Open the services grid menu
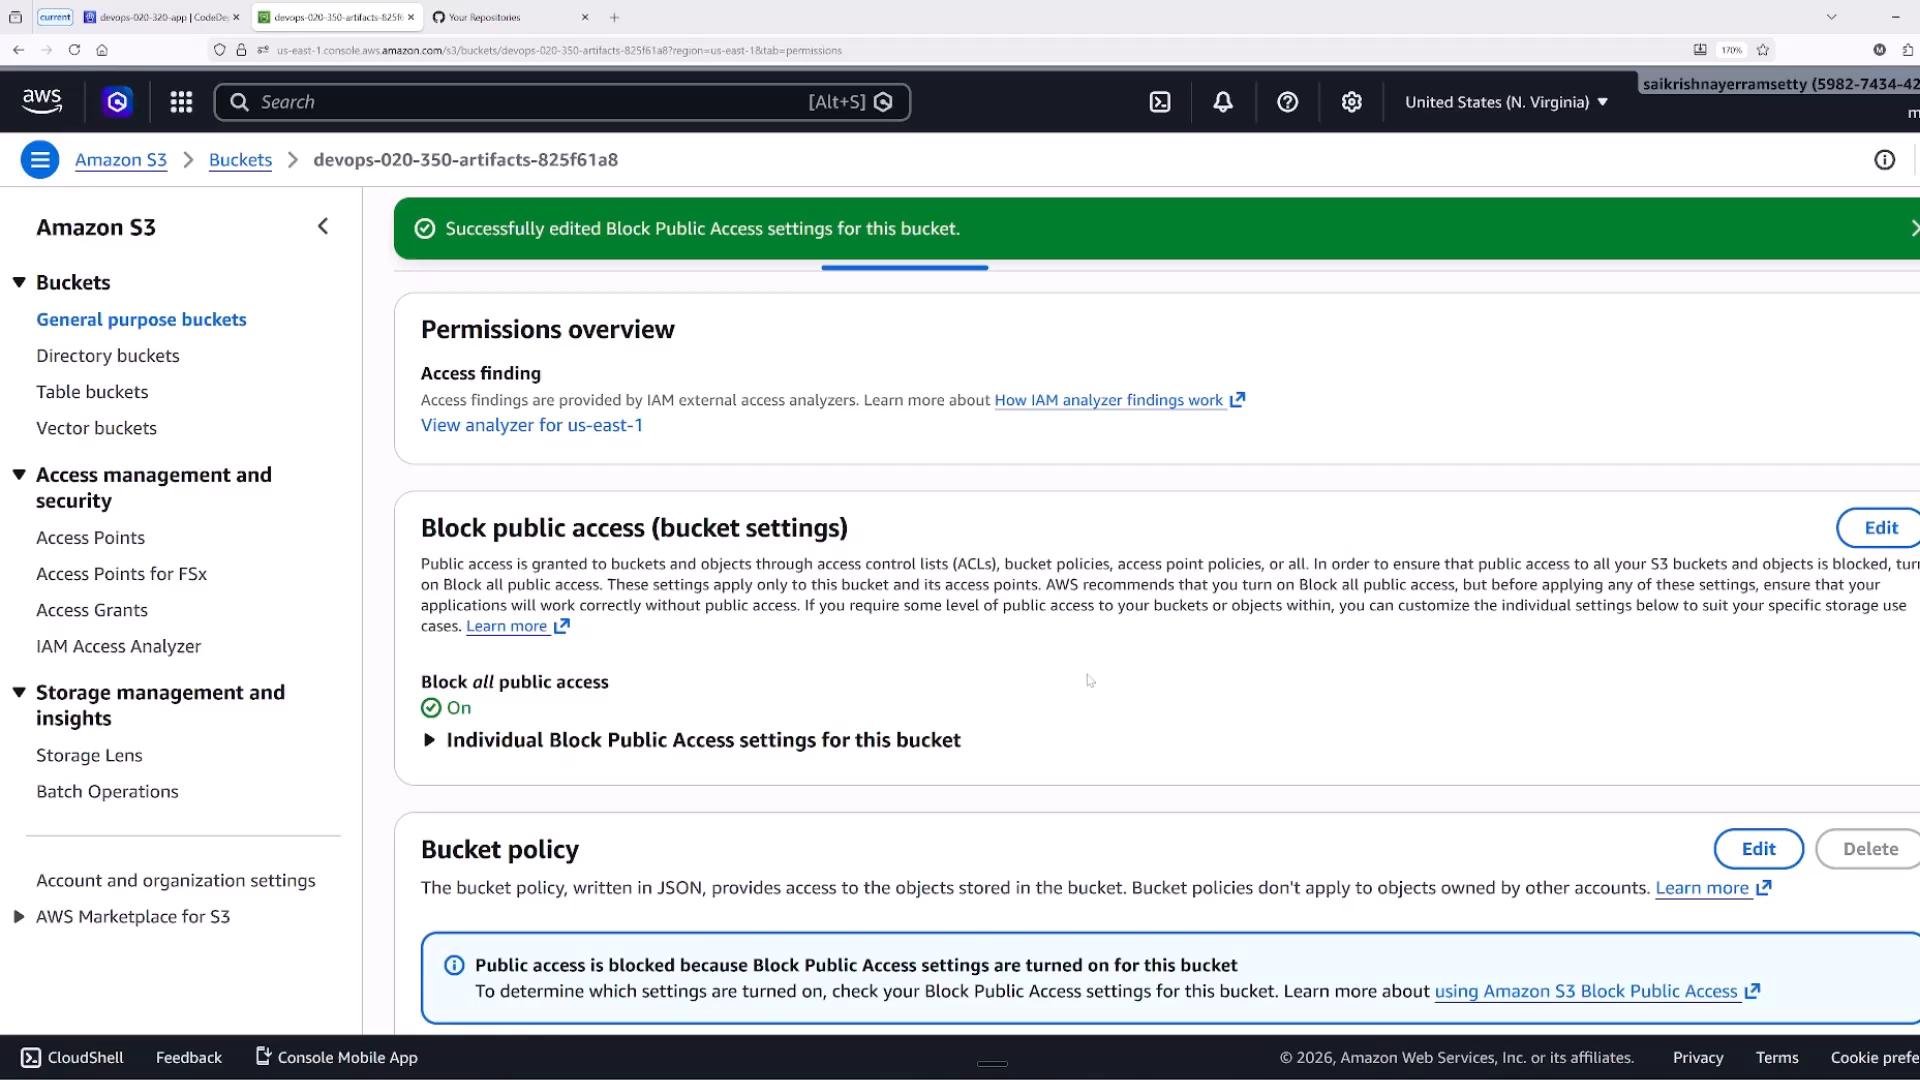This screenshot has height=1080, width=1920. point(181,102)
